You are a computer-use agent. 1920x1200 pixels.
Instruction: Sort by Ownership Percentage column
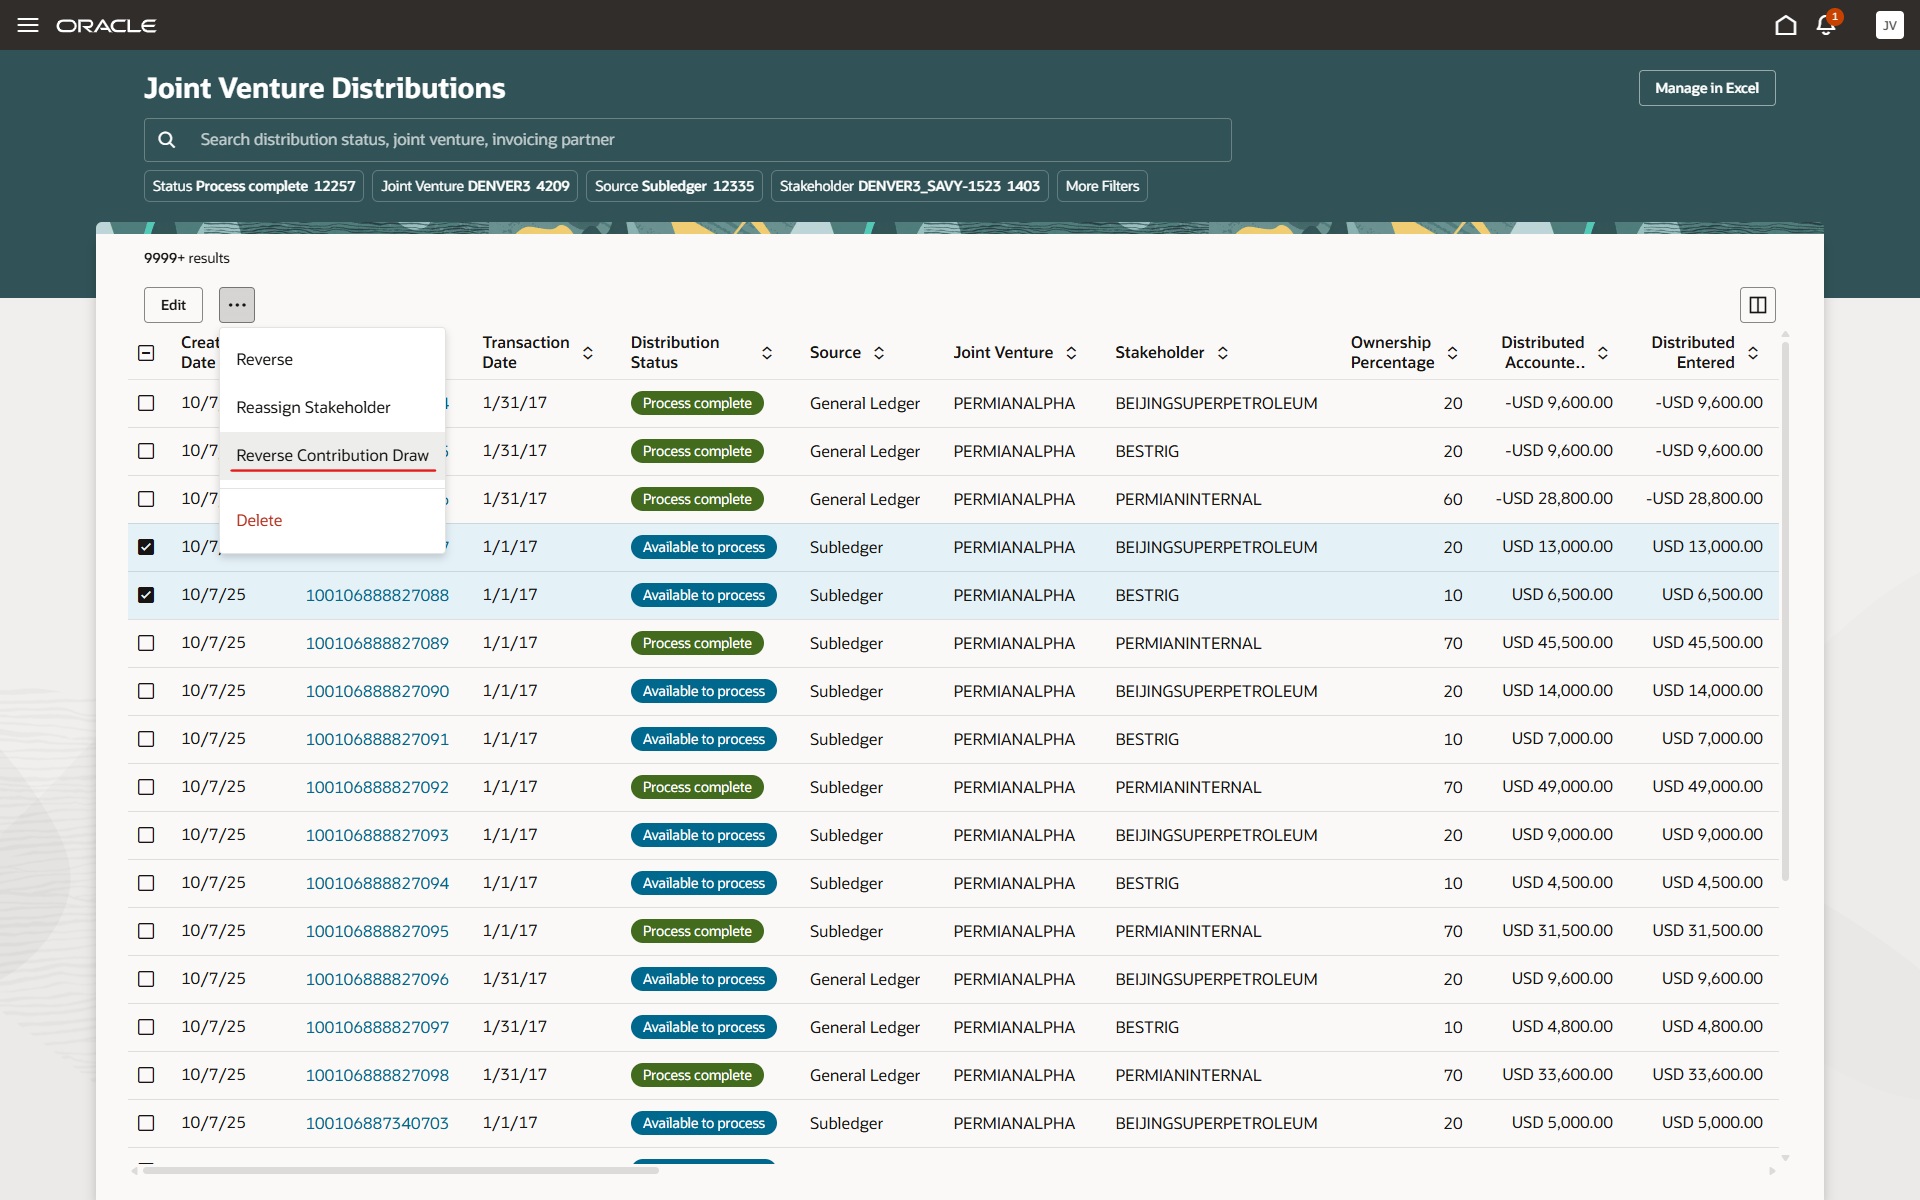[x=1452, y=353]
